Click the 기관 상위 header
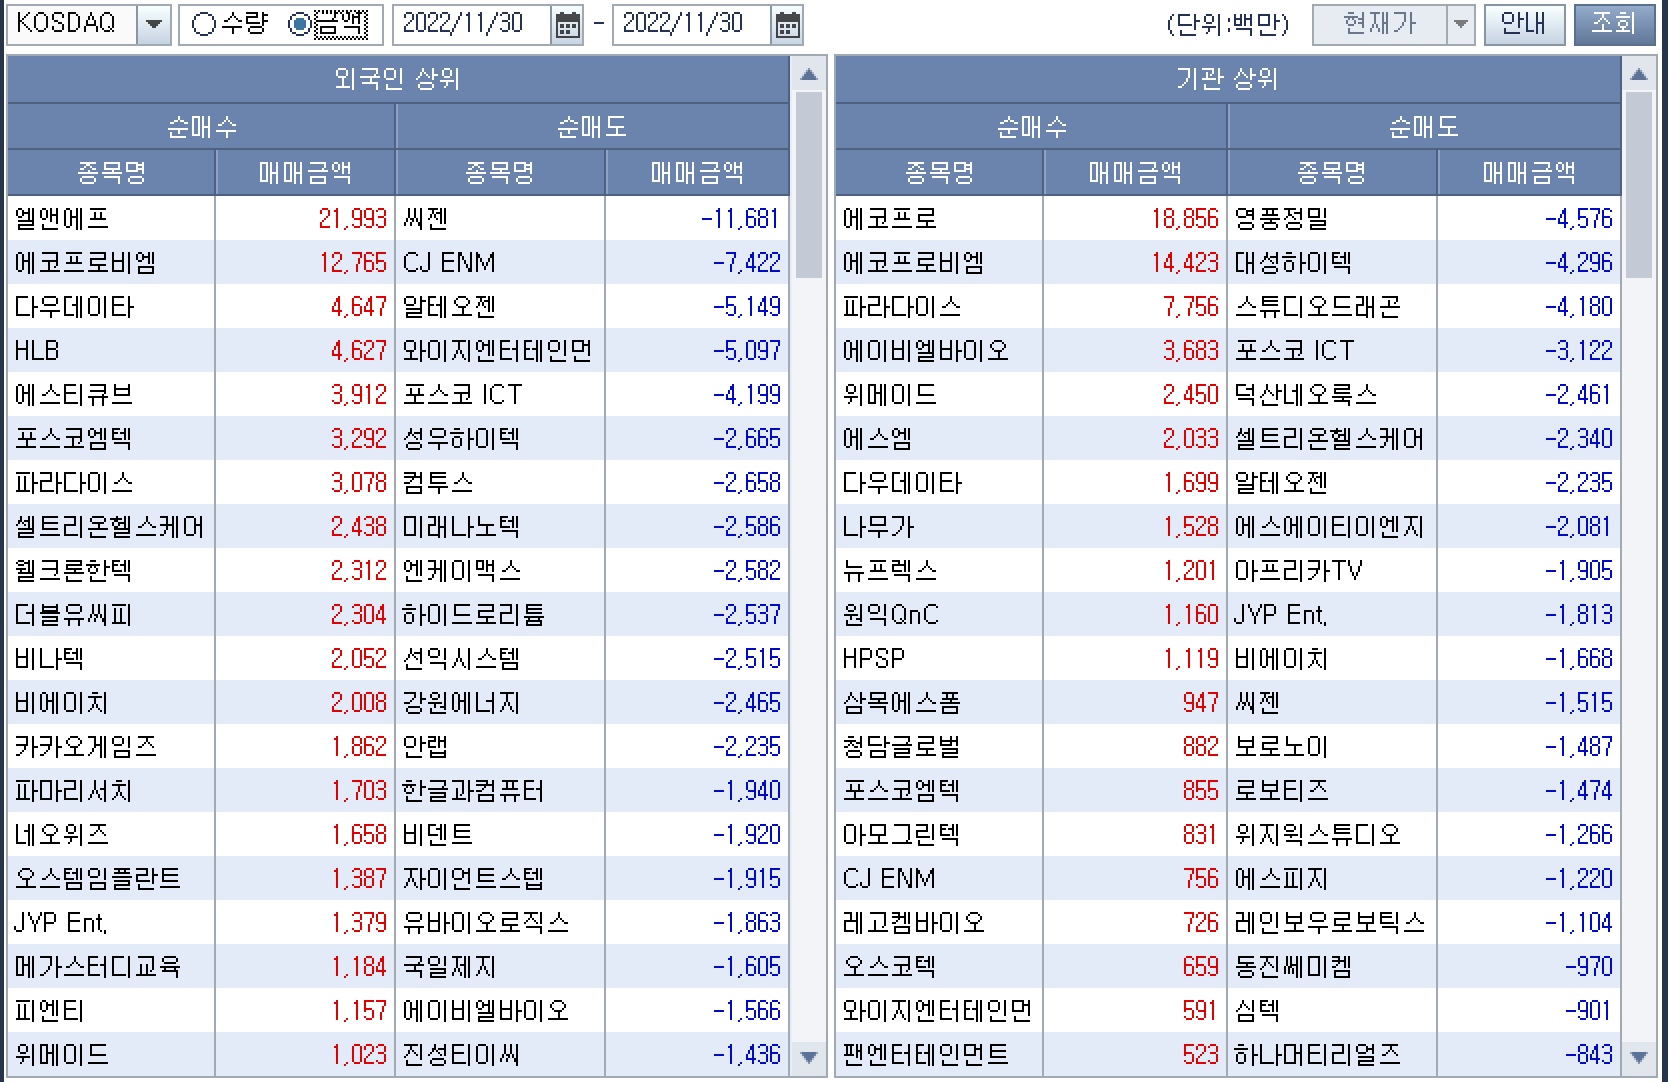The width and height of the screenshot is (1668, 1082). click(x=1227, y=79)
